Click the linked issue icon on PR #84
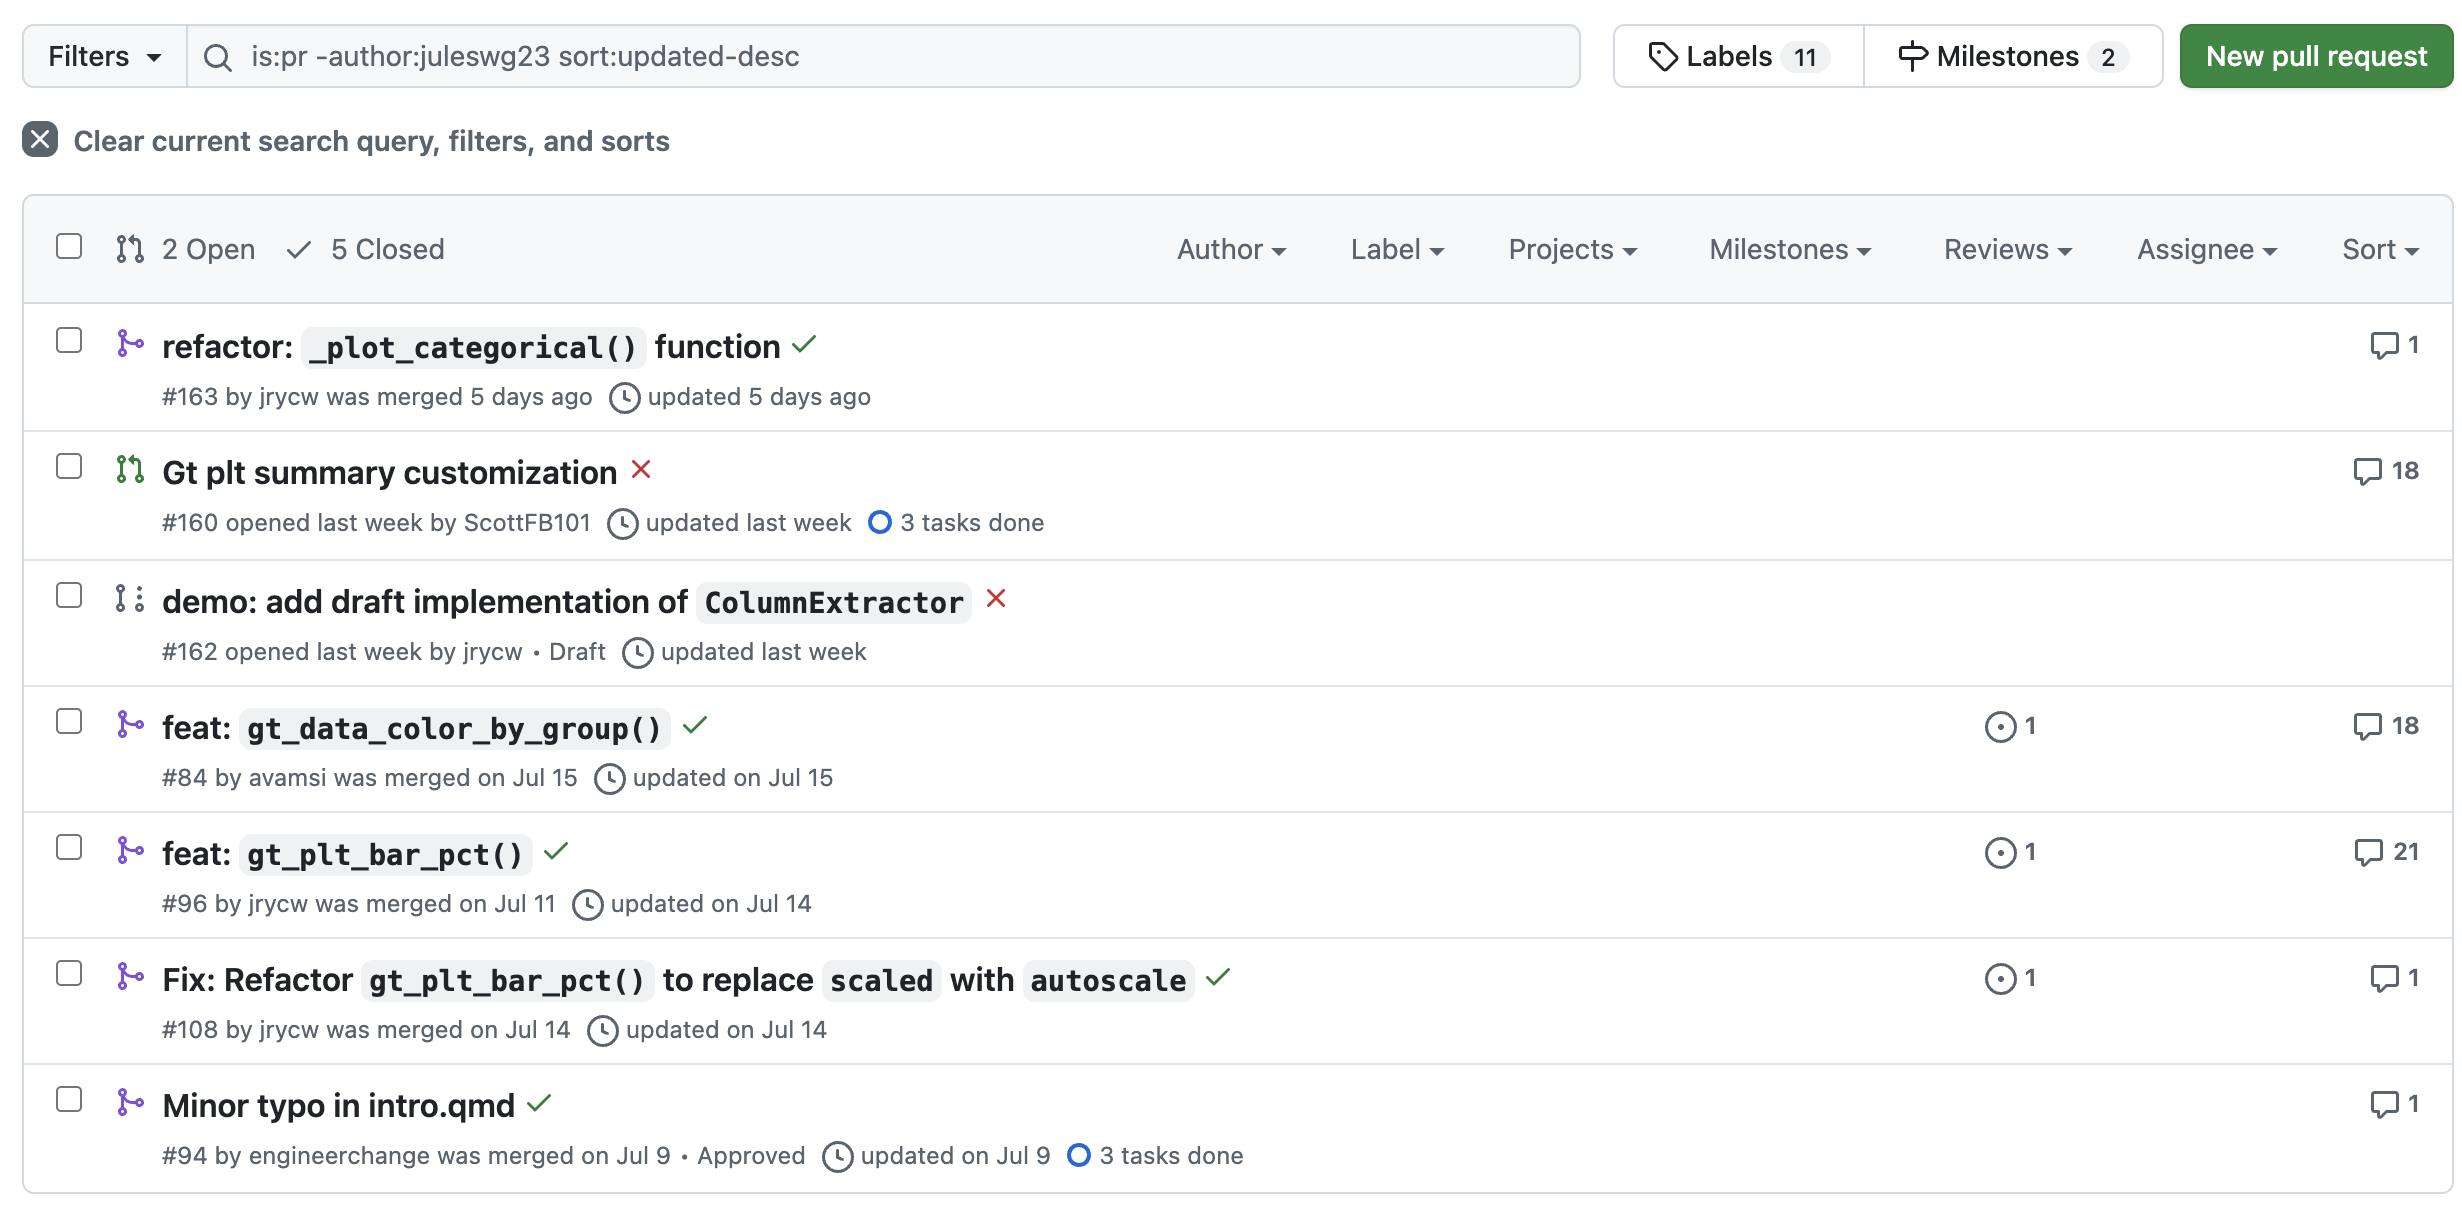Viewport: 2462px width, 1230px height. tap(2000, 727)
